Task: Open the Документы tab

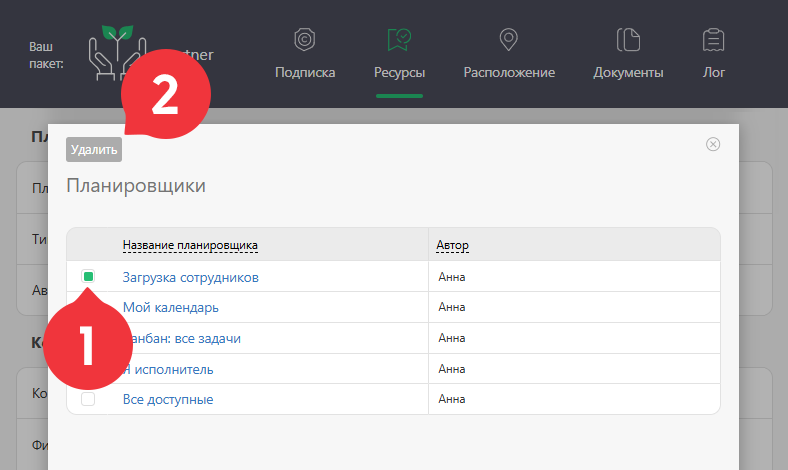Action: point(628,54)
